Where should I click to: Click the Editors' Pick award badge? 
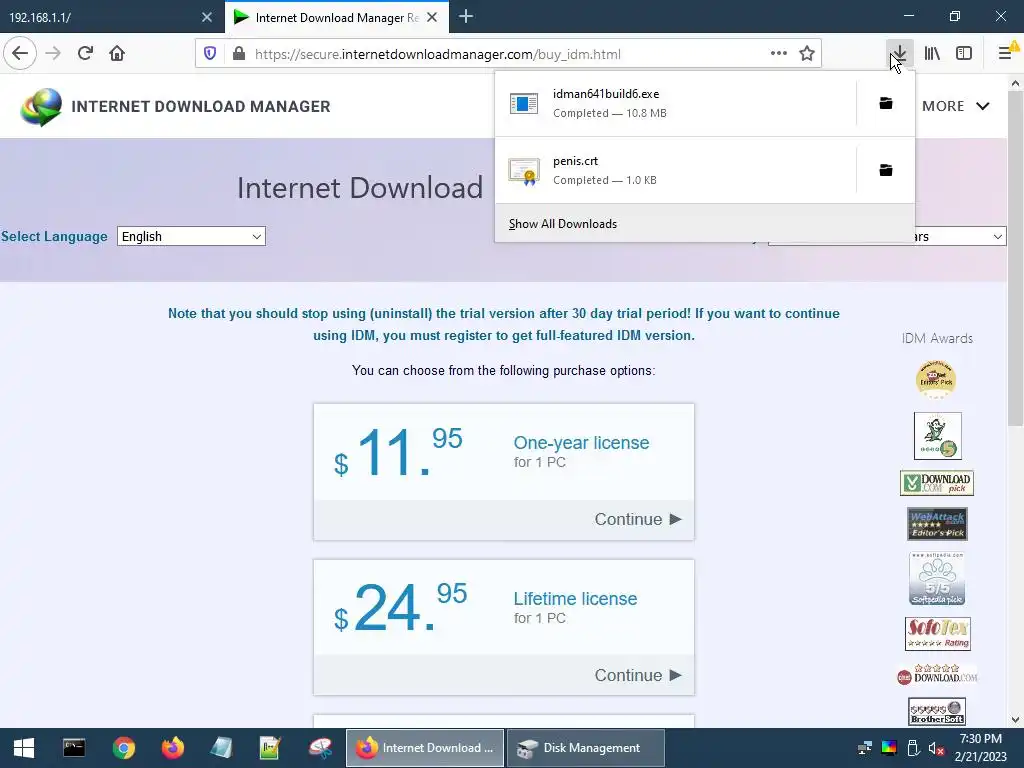pos(936,379)
